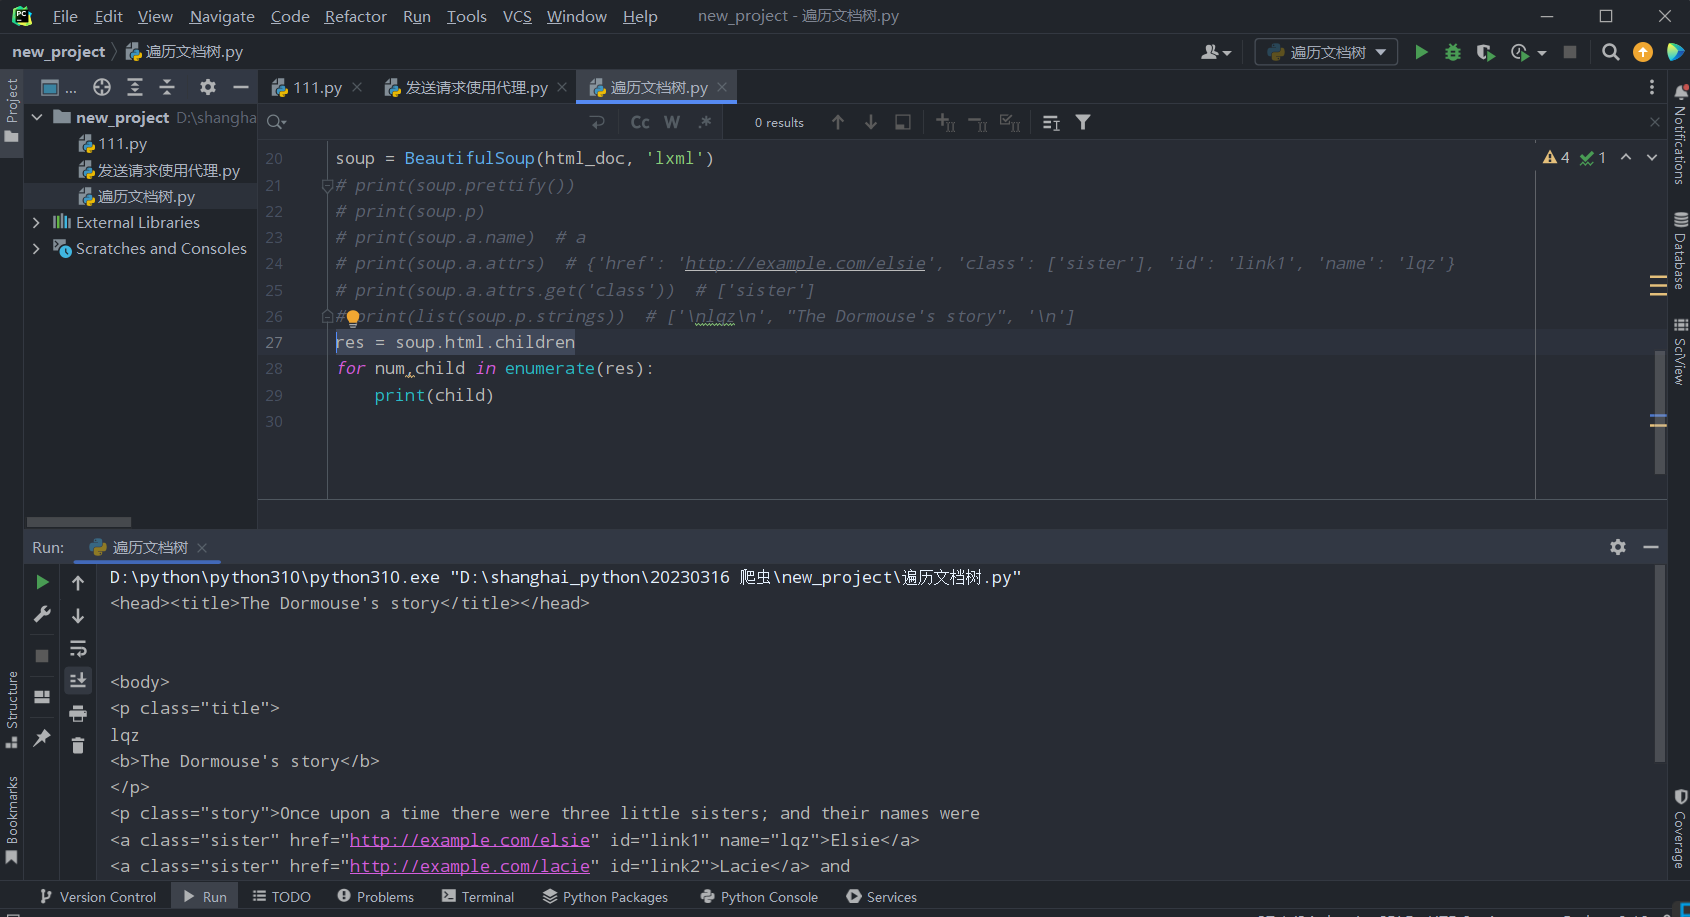
Task: Open Project panel options gear
Action: (208, 87)
